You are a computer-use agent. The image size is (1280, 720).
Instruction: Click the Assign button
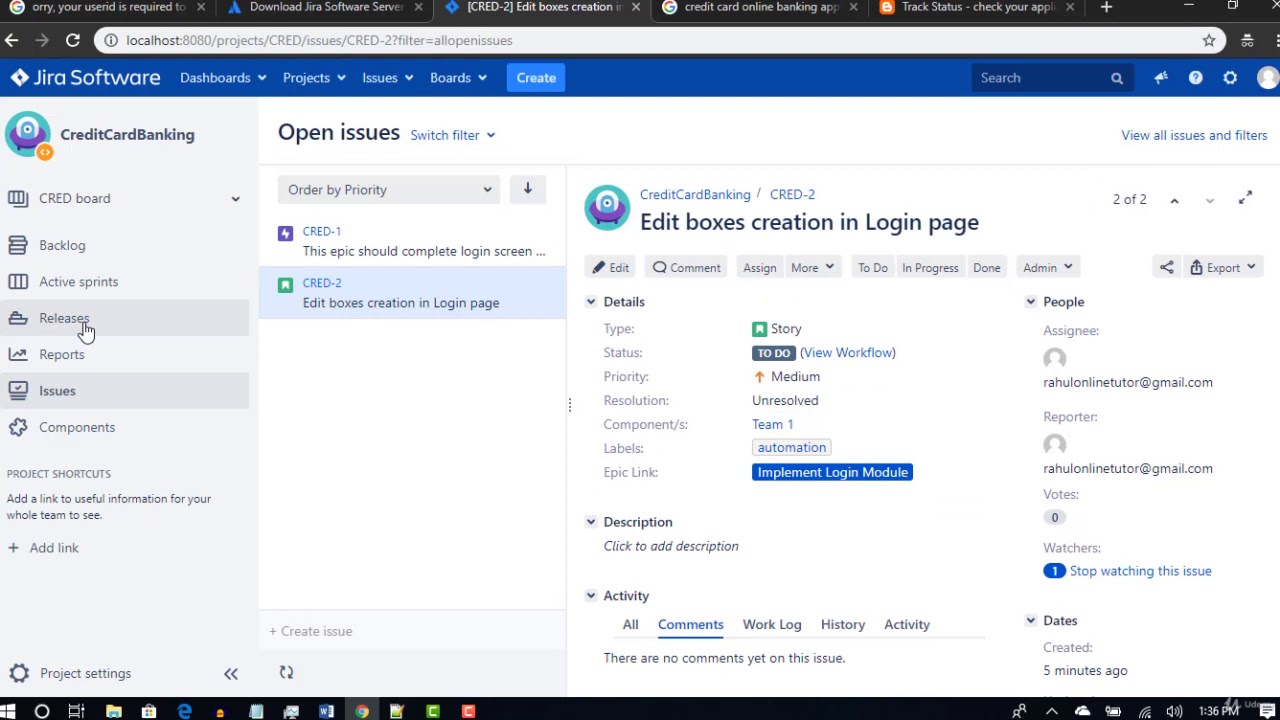(760, 268)
